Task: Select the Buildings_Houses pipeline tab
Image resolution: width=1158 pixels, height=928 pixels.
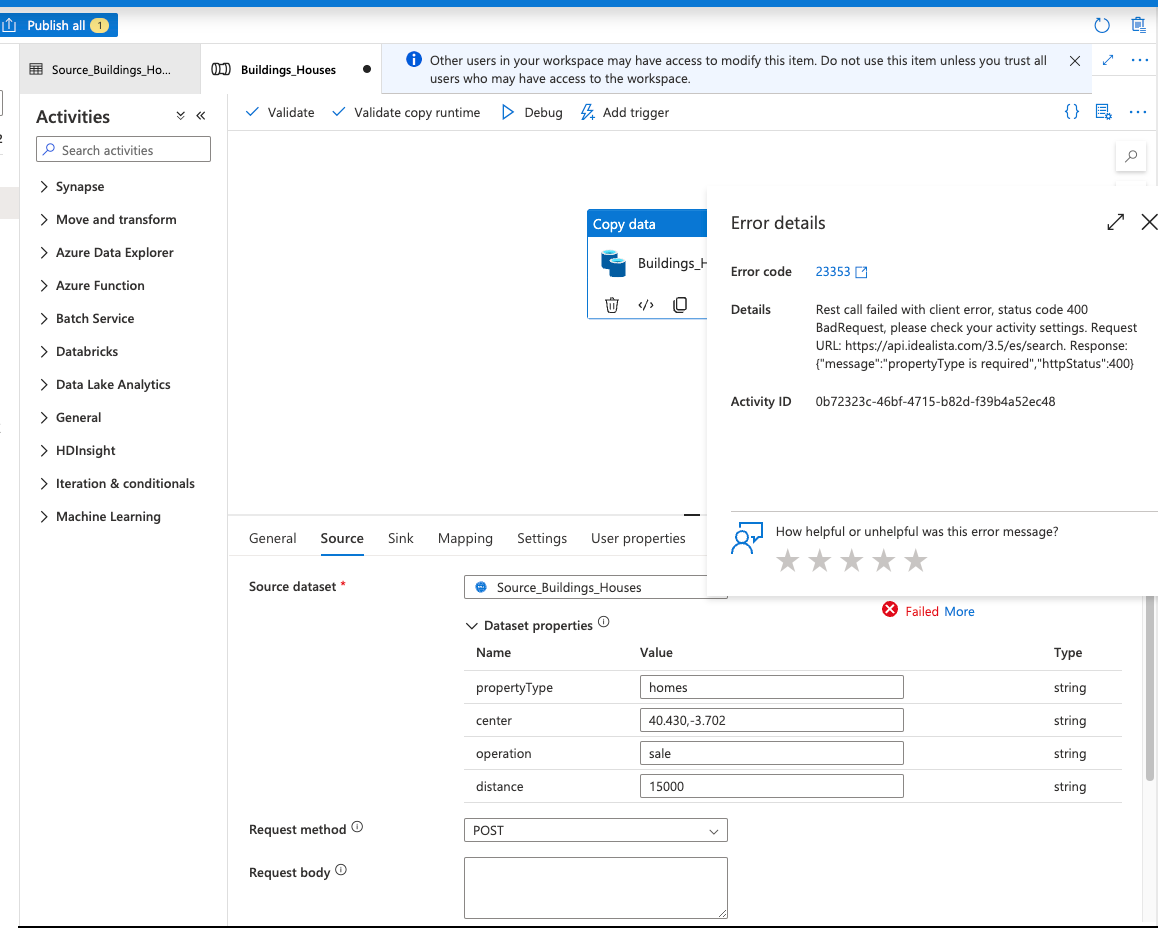Action: click(290, 69)
